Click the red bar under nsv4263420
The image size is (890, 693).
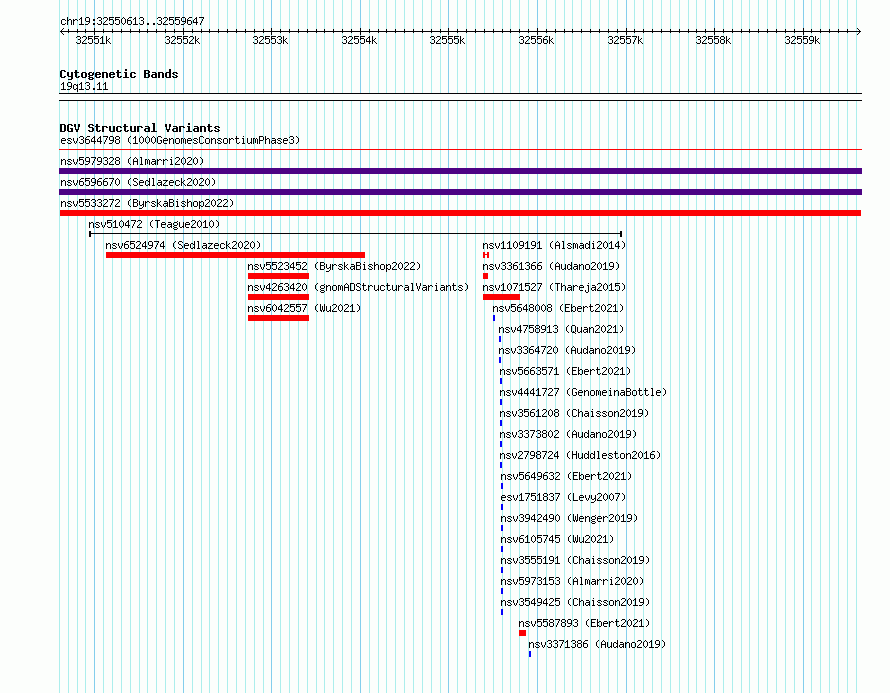coord(278,297)
